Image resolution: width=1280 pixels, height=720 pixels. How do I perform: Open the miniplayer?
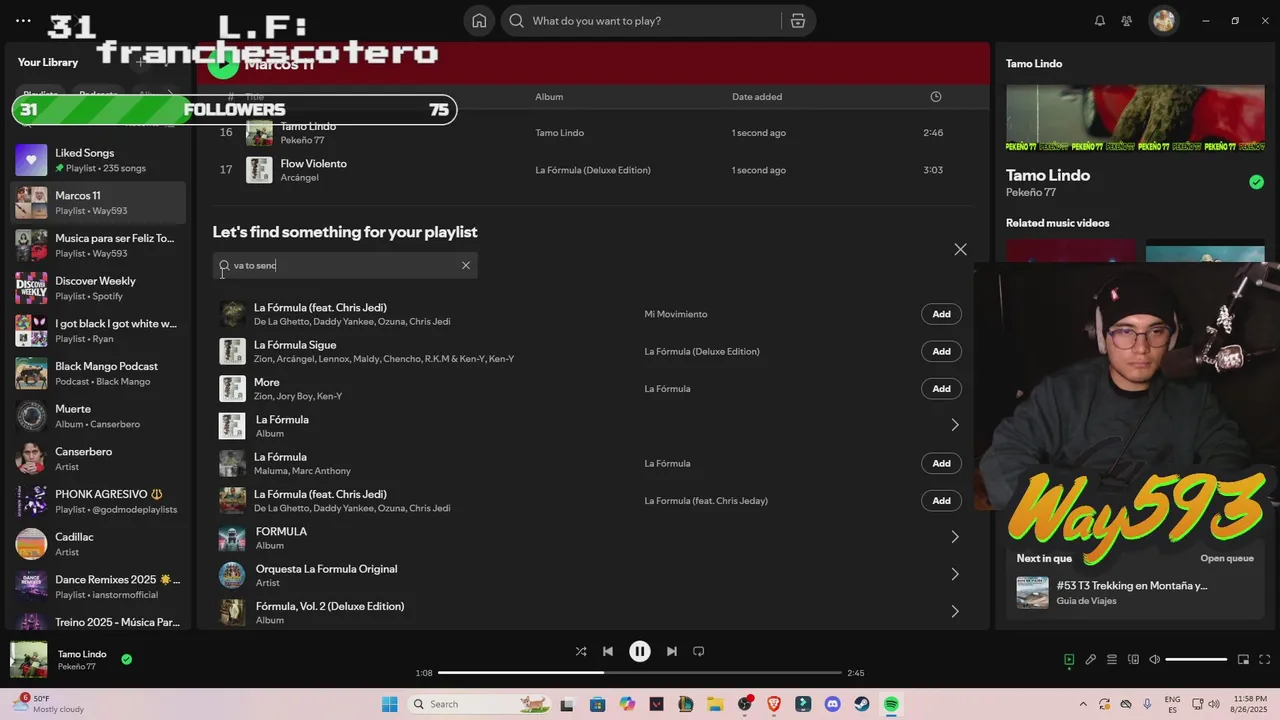coord(1243,660)
